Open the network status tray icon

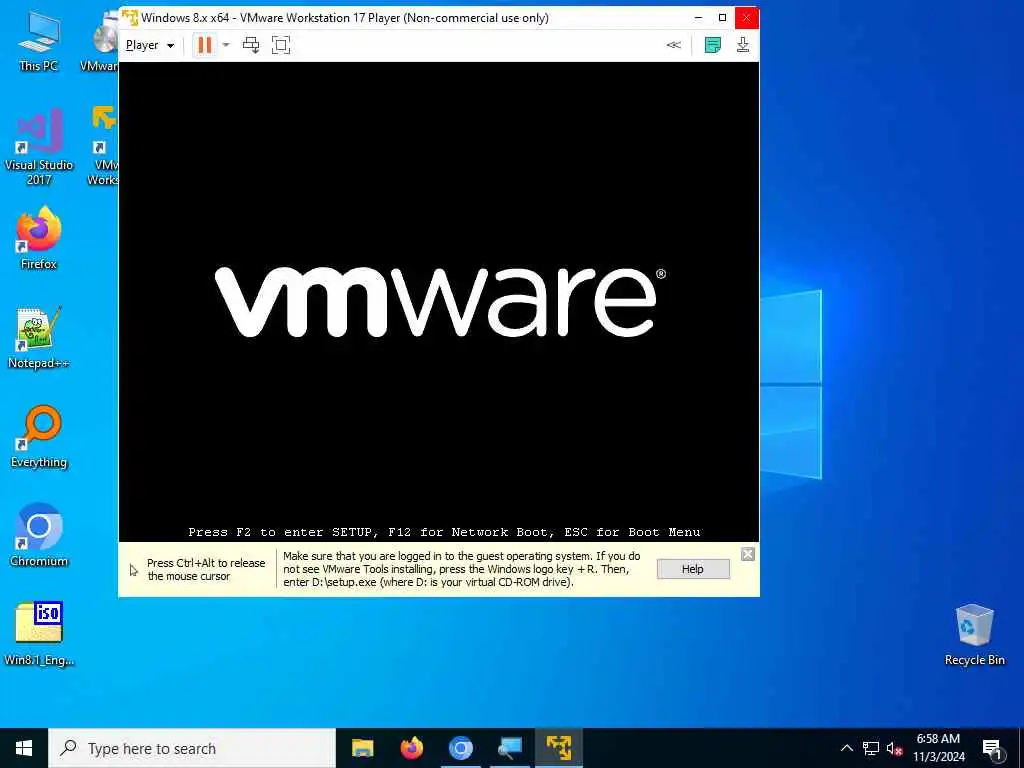(x=871, y=748)
